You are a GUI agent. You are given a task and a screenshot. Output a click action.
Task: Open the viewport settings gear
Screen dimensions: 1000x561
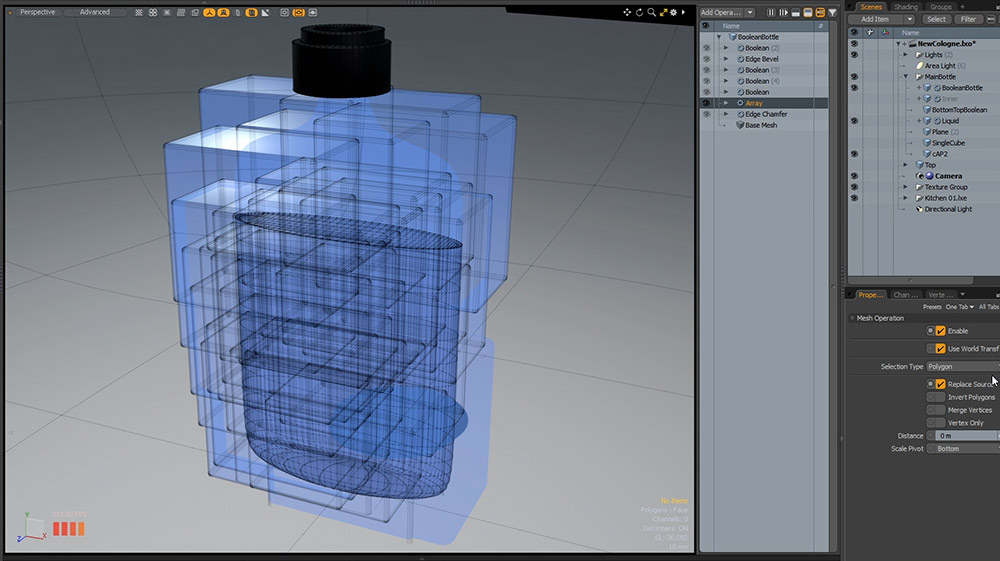675,12
